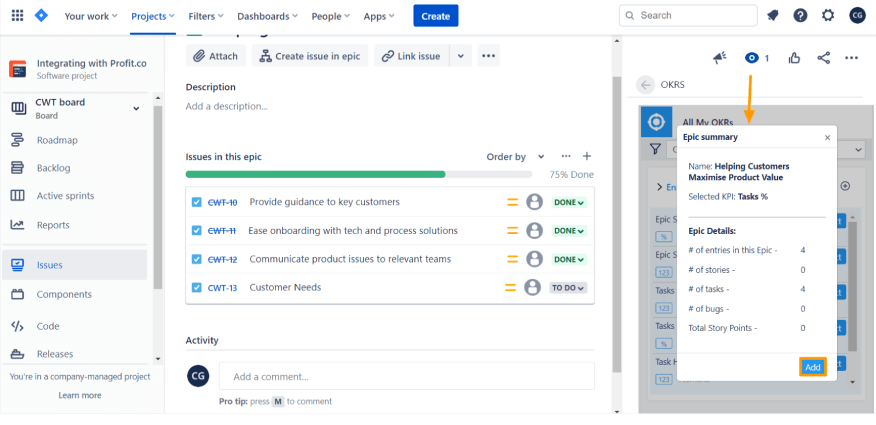Image resolution: width=876 pixels, height=425 pixels.
Task: Open Projects menu
Action: click(153, 16)
